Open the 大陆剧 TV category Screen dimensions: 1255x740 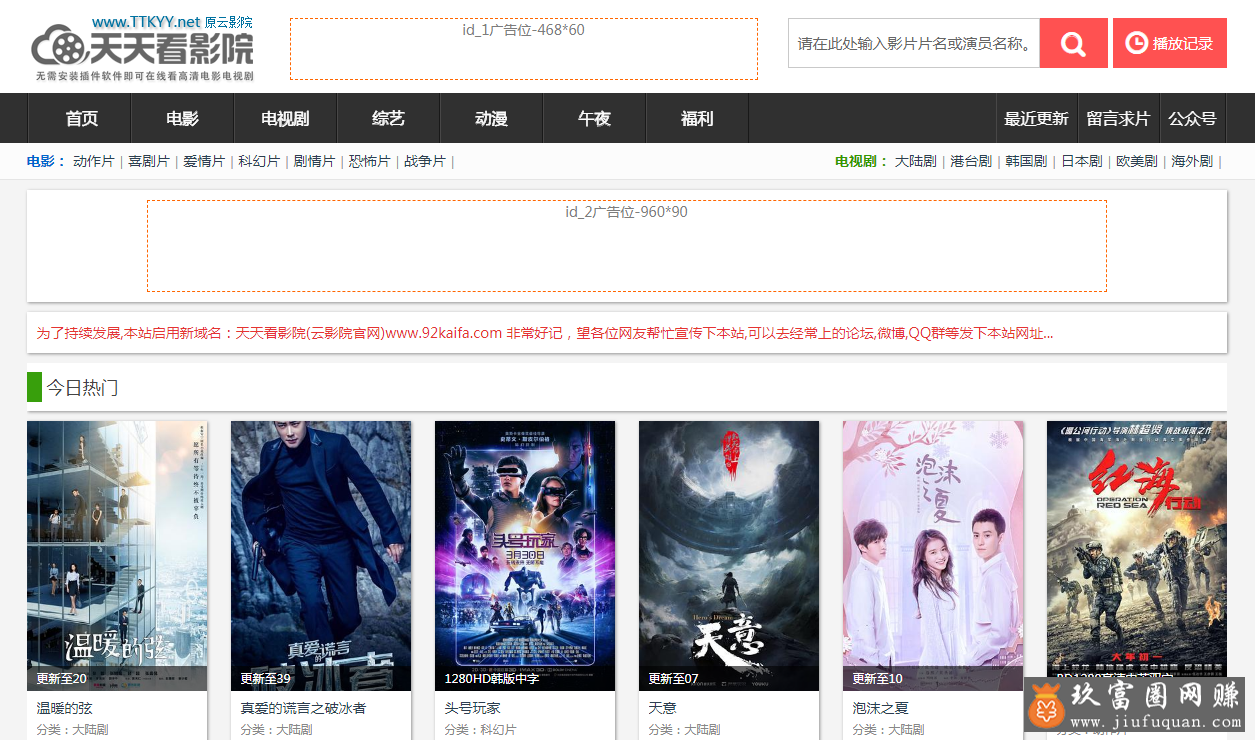[x=916, y=161]
